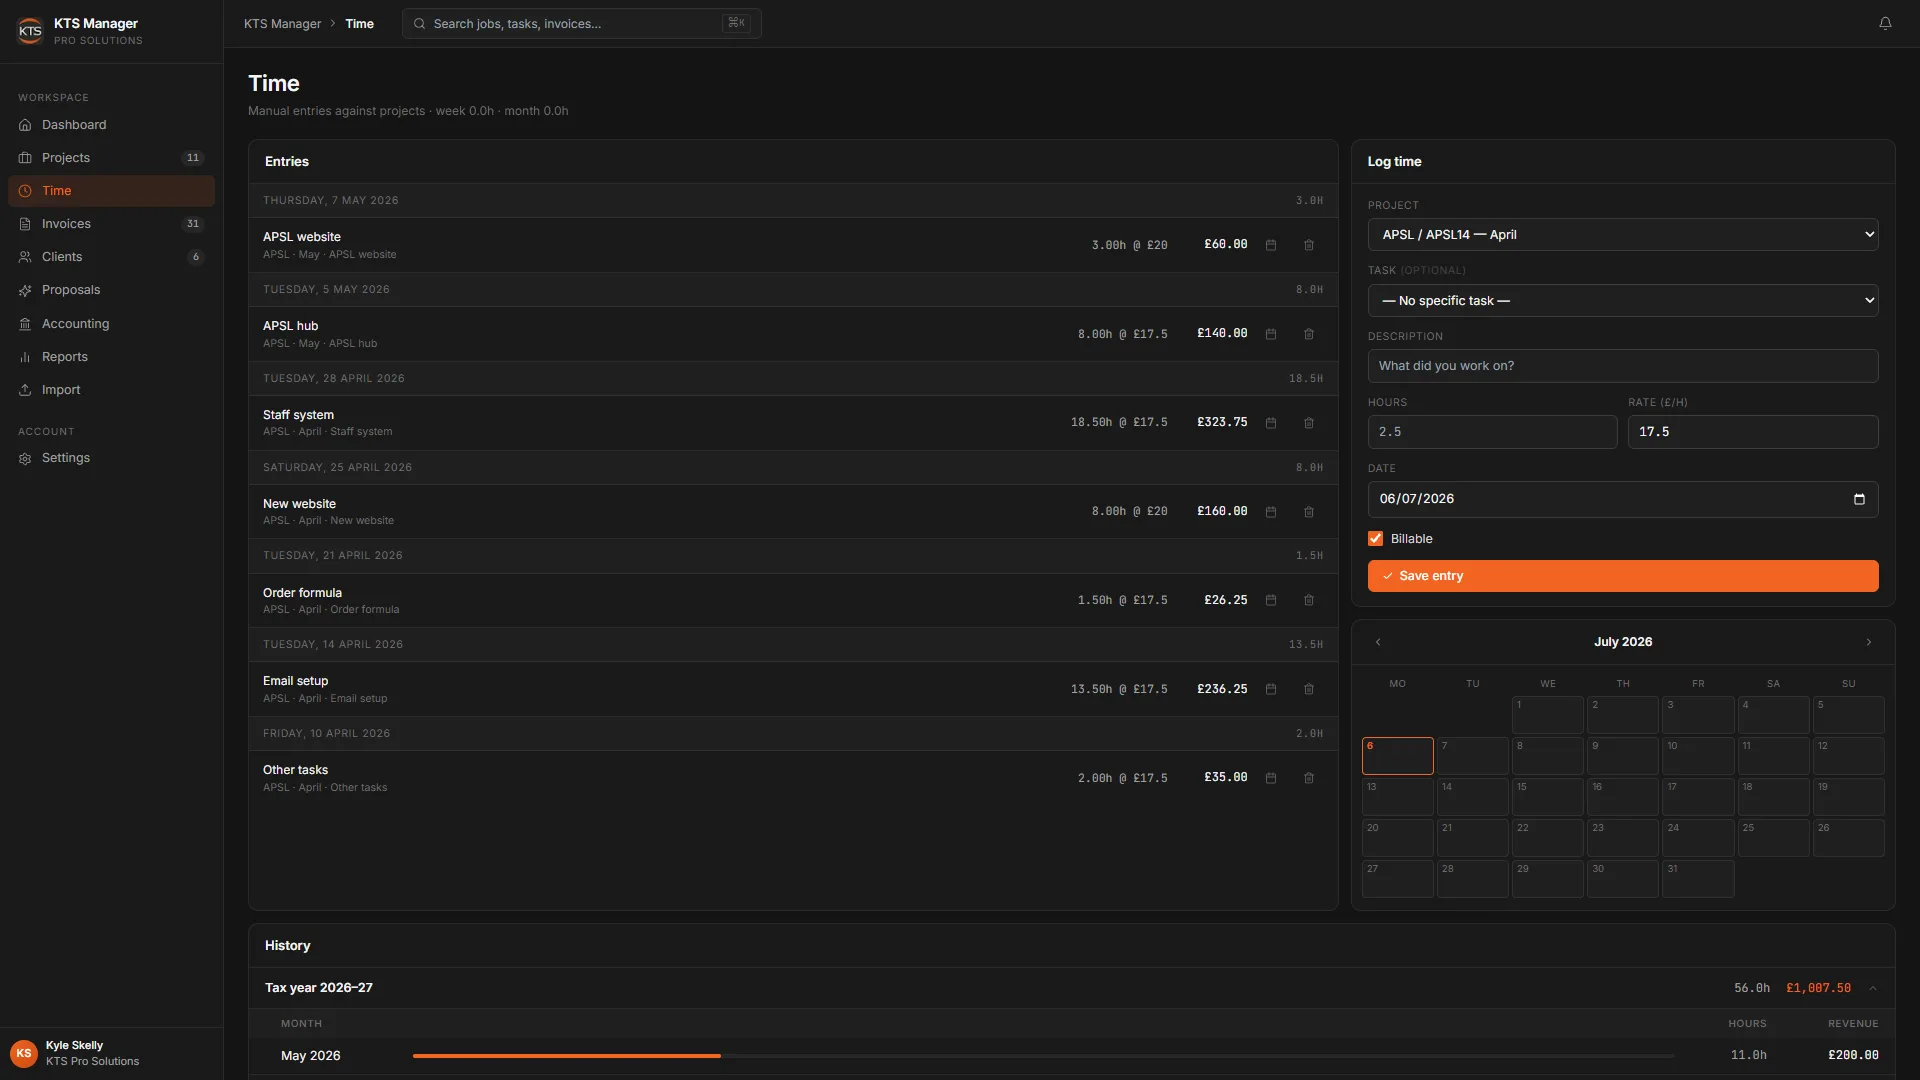Click the Description input field
The width and height of the screenshot is (1920, 1080).
[1622, 366]
